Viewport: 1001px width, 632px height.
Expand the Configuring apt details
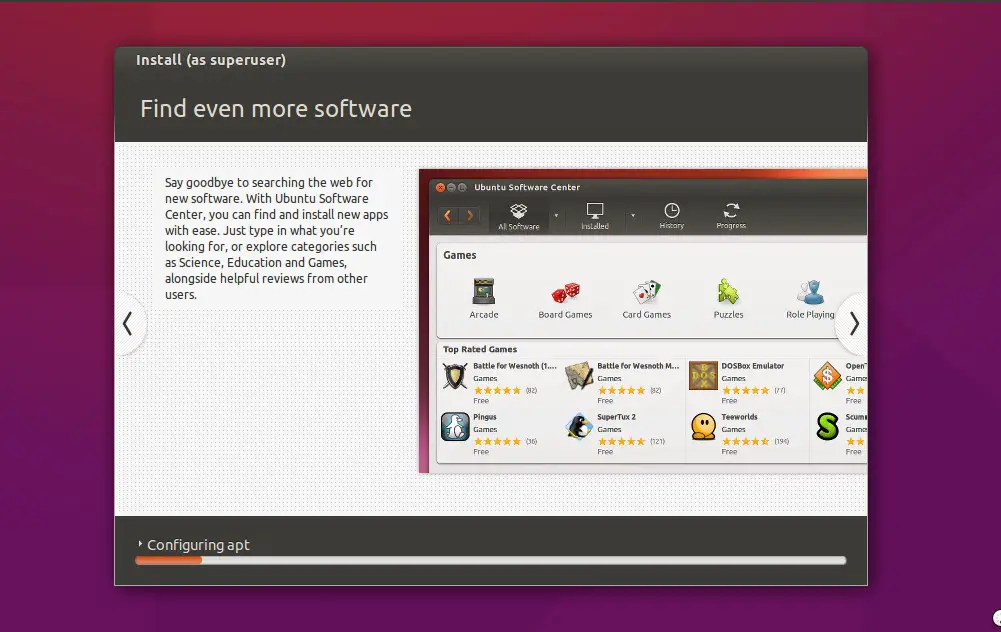[140, 544]
